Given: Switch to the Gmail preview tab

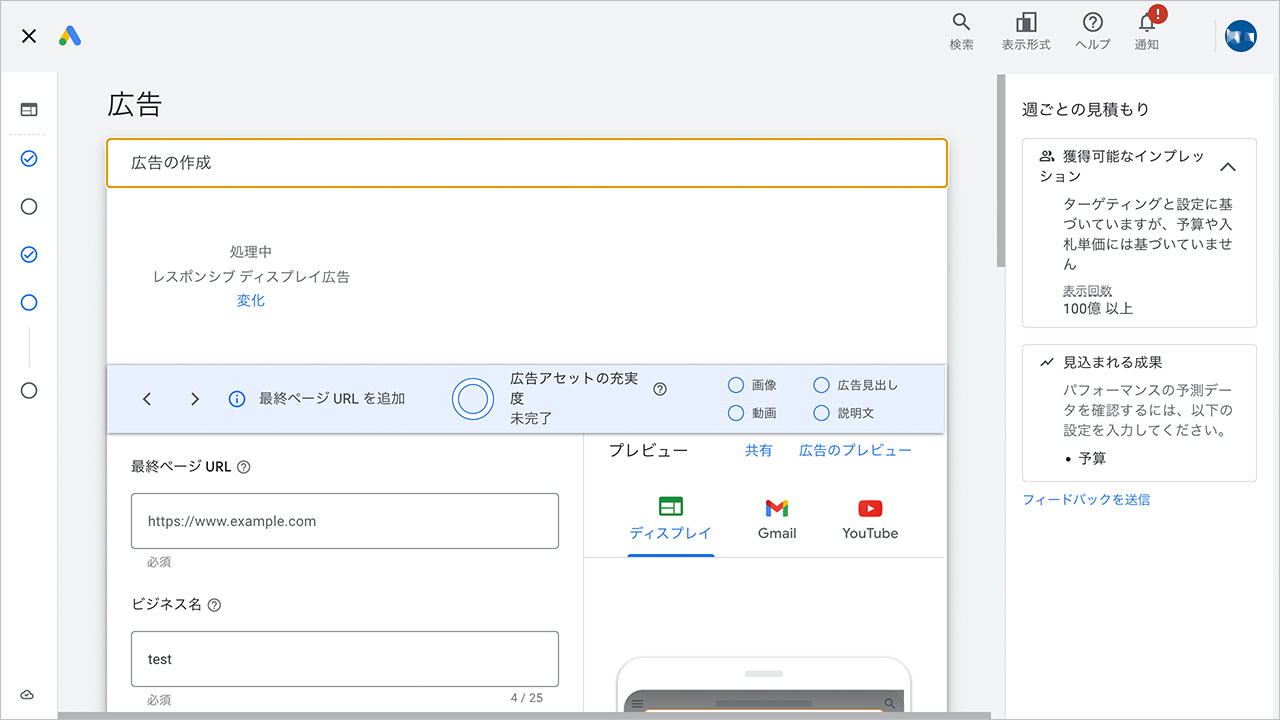Looking at the screenshot, I should coord(777,517).
